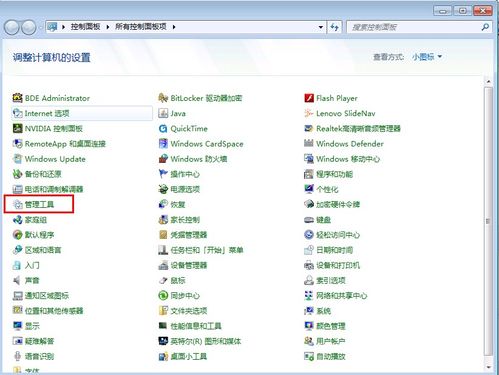Open 用户帐户
Viewport: 499px width, 375px height.
point(325,341)
